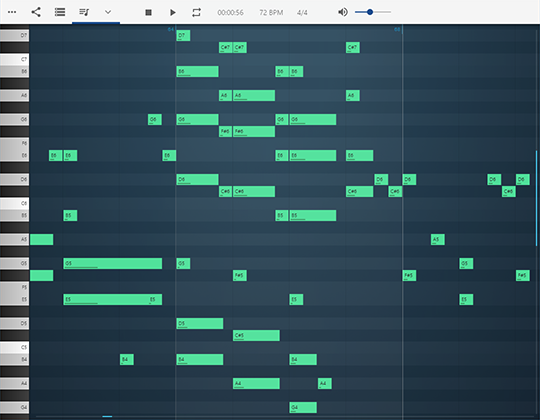
Task: Toggle the loop repeat button
Action: (196, 12)
